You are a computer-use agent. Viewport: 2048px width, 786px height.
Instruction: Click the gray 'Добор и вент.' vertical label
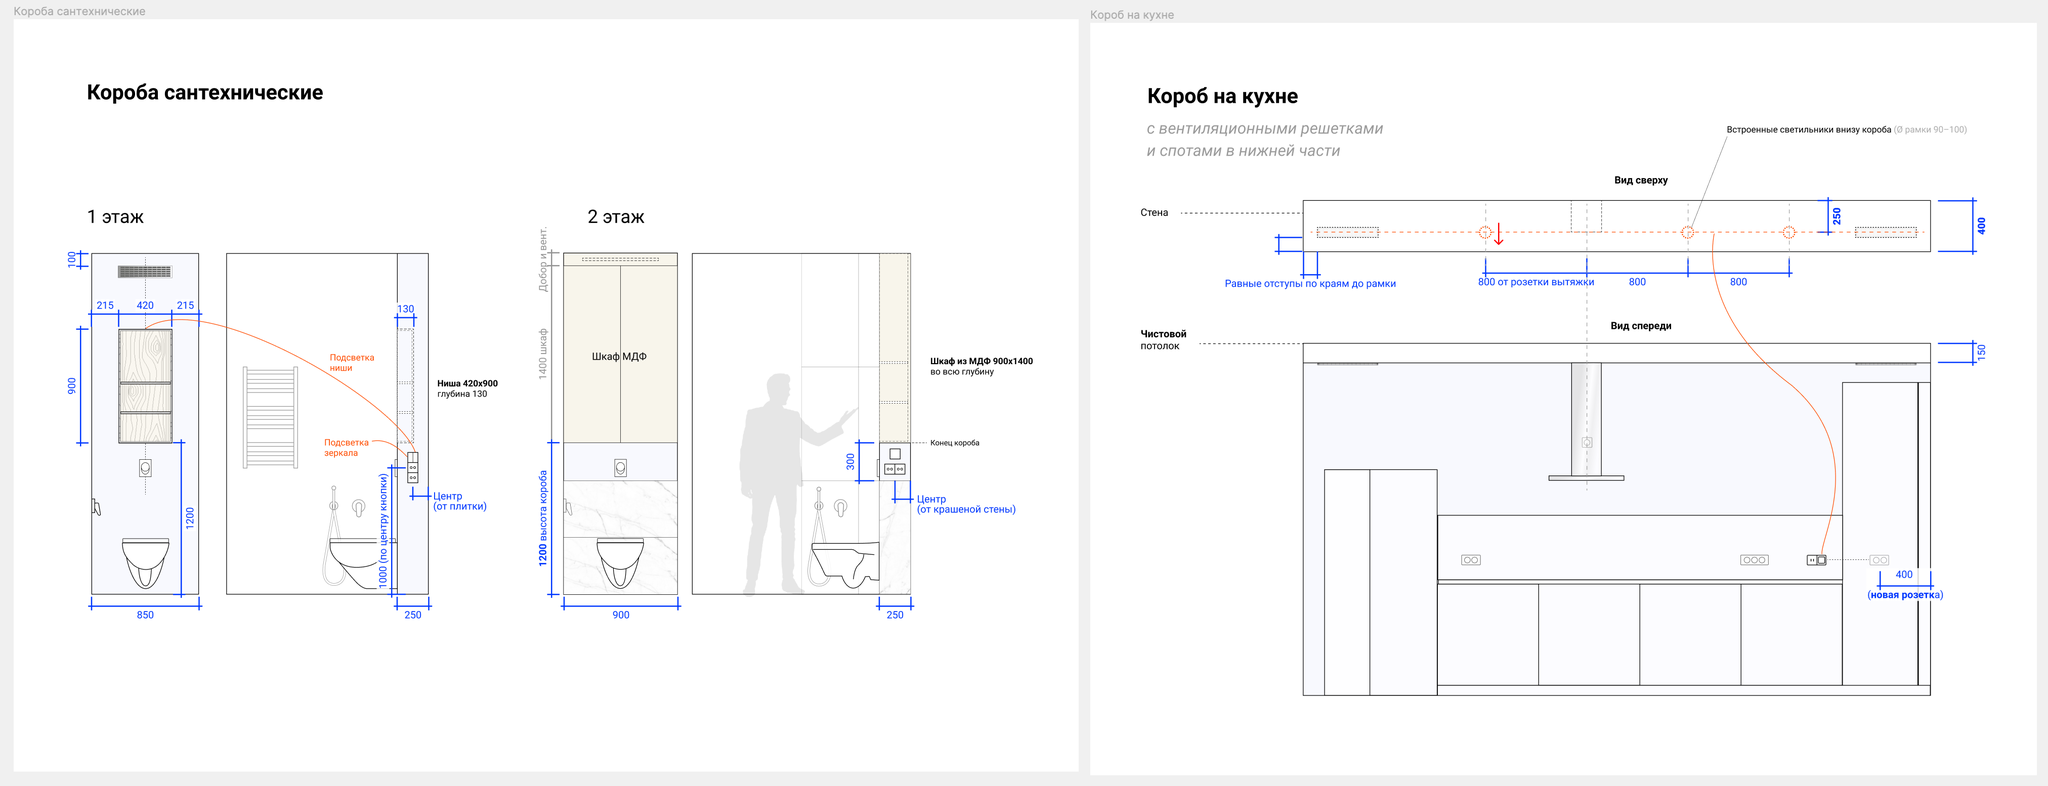click(x=544, y=260)
